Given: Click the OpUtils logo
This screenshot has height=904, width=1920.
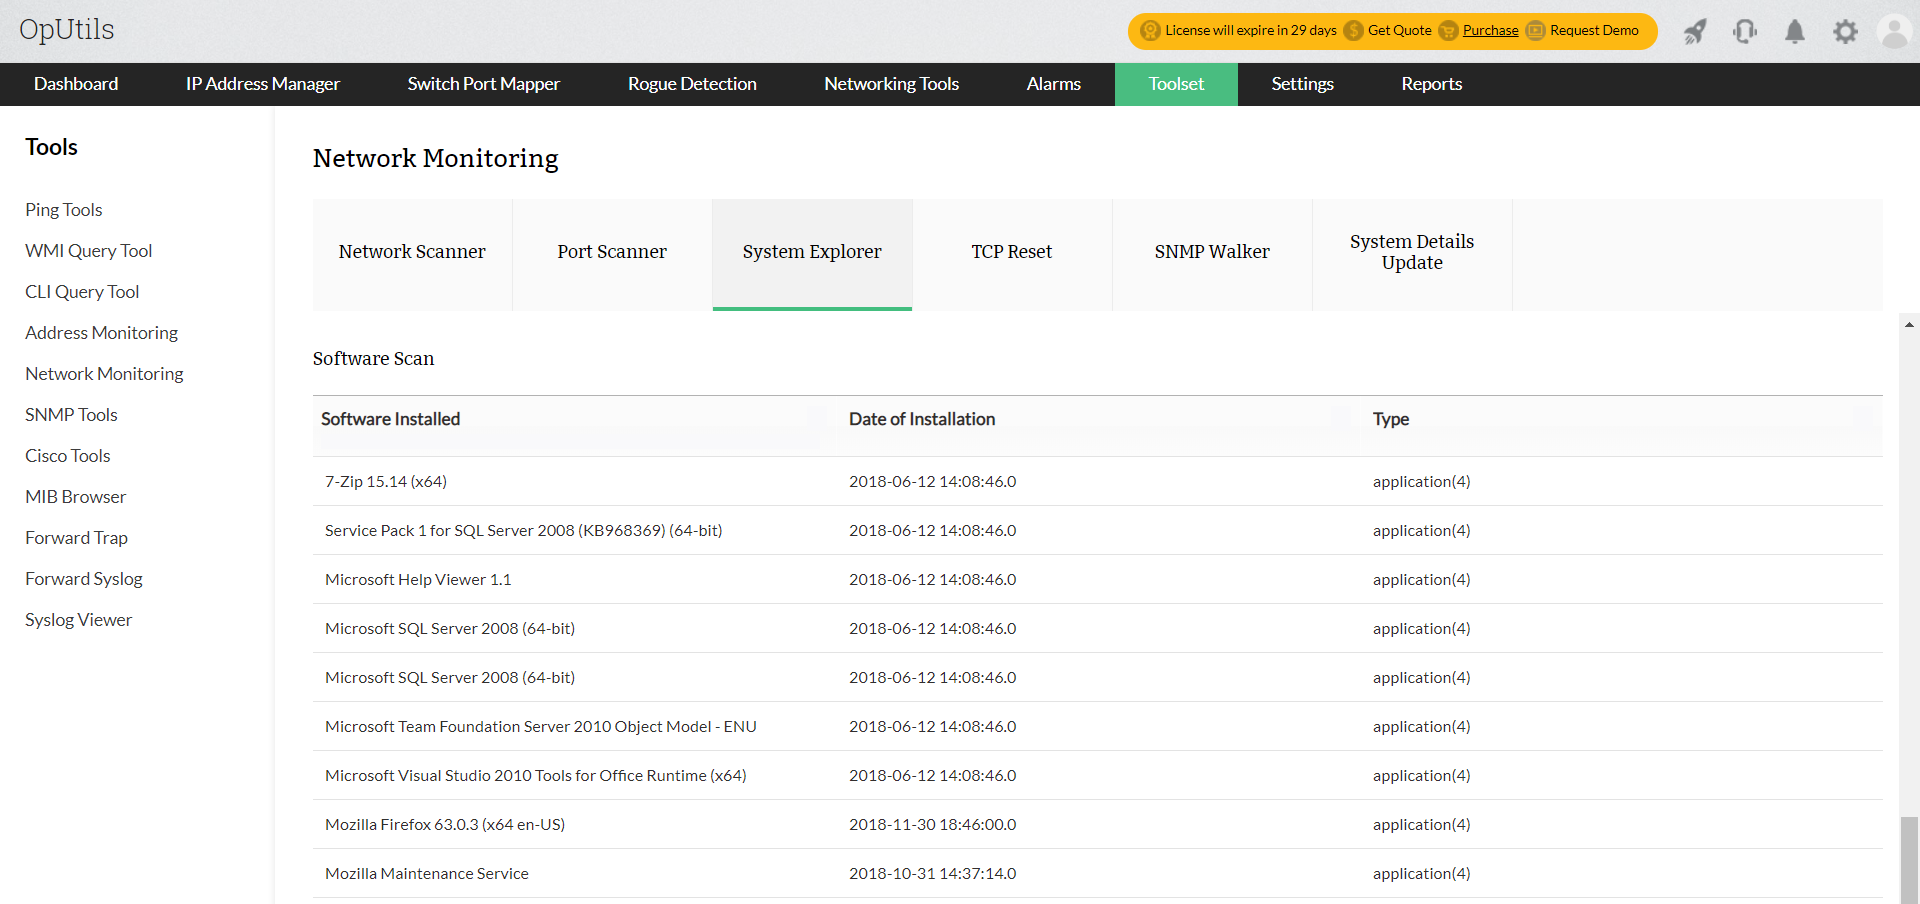Looking at the screenshot, I should pyautogui.click(x=67, y=30).
